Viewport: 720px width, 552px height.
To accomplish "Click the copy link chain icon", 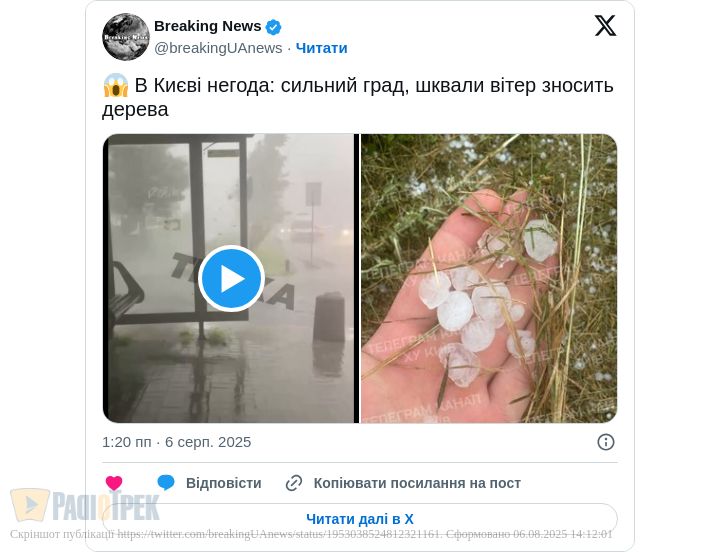I will (294, 483).
